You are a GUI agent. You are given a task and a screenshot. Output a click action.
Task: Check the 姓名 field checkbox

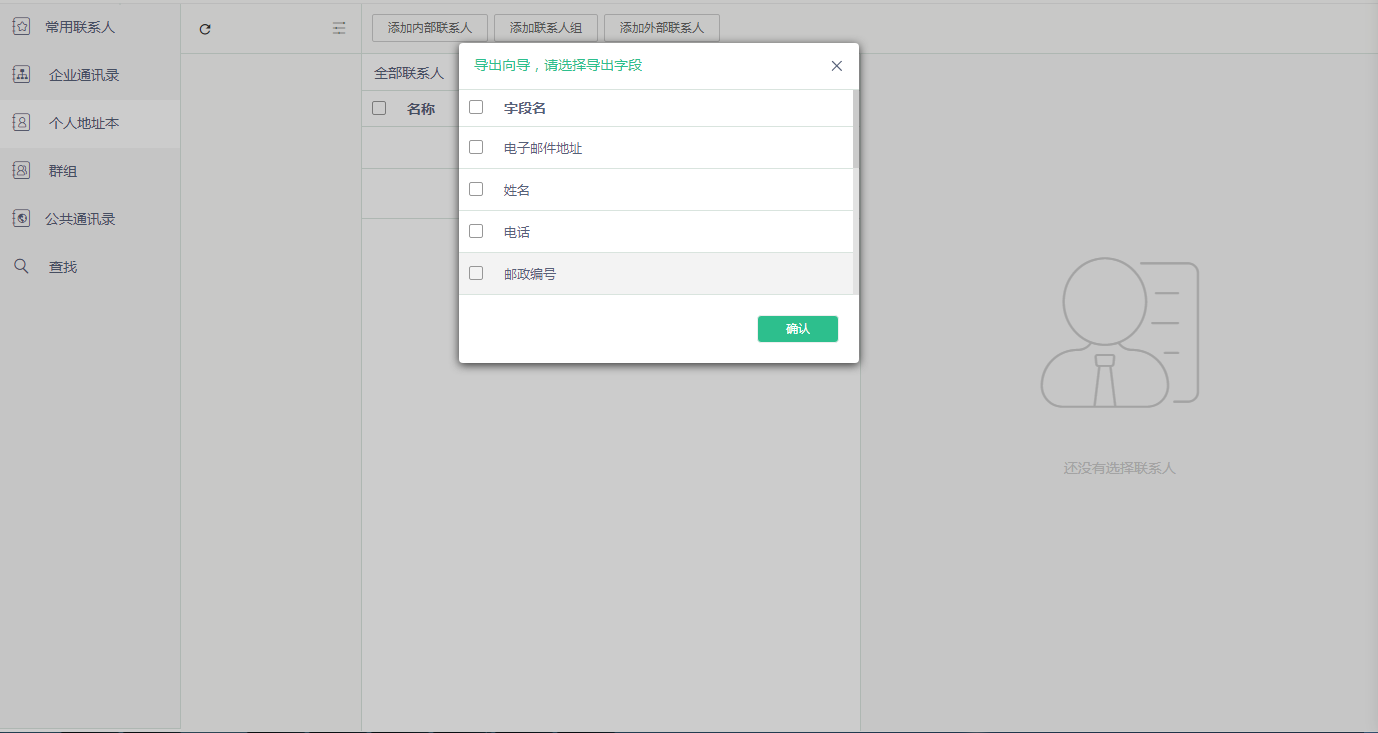[476, 189]
